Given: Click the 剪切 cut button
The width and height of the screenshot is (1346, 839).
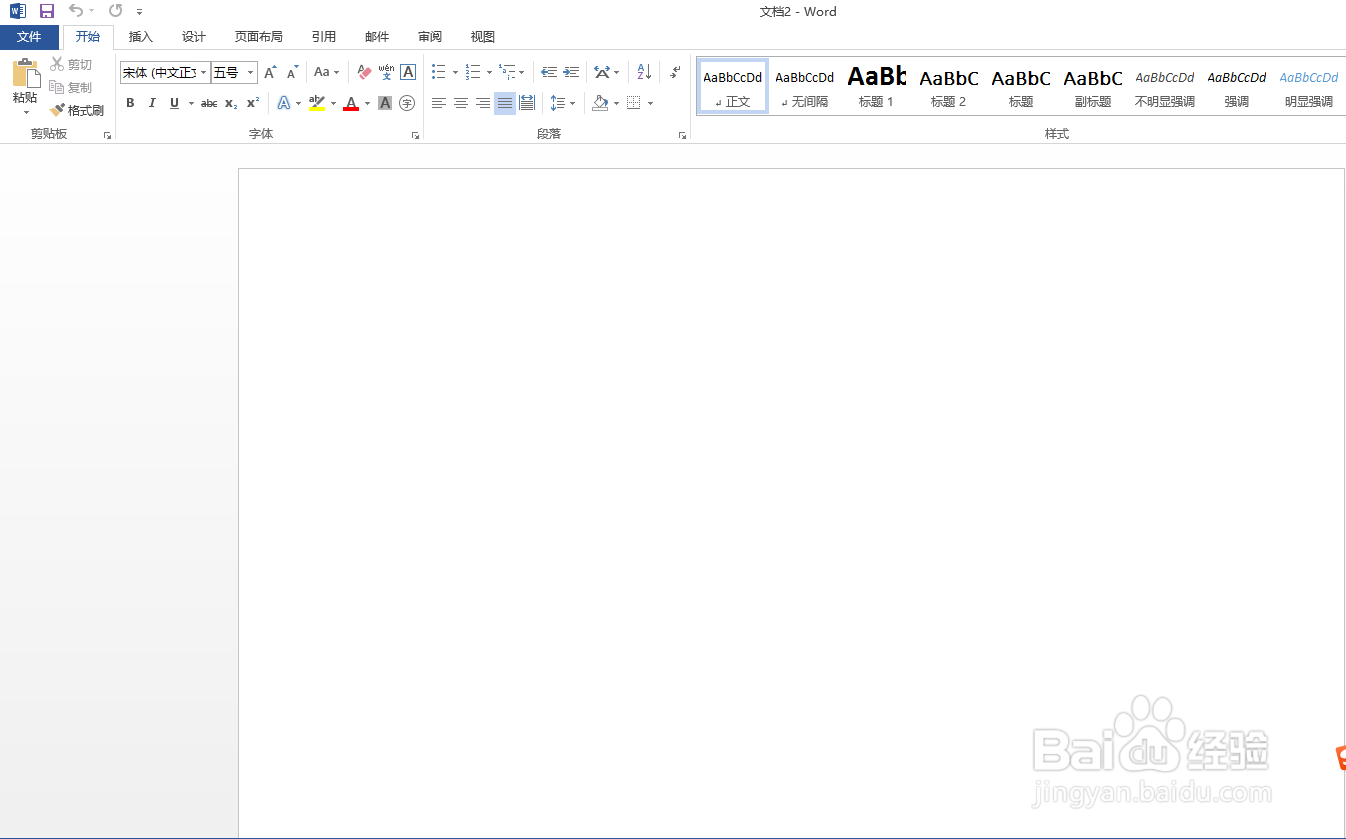Looking at the screenshot, I should click(71, 64).
